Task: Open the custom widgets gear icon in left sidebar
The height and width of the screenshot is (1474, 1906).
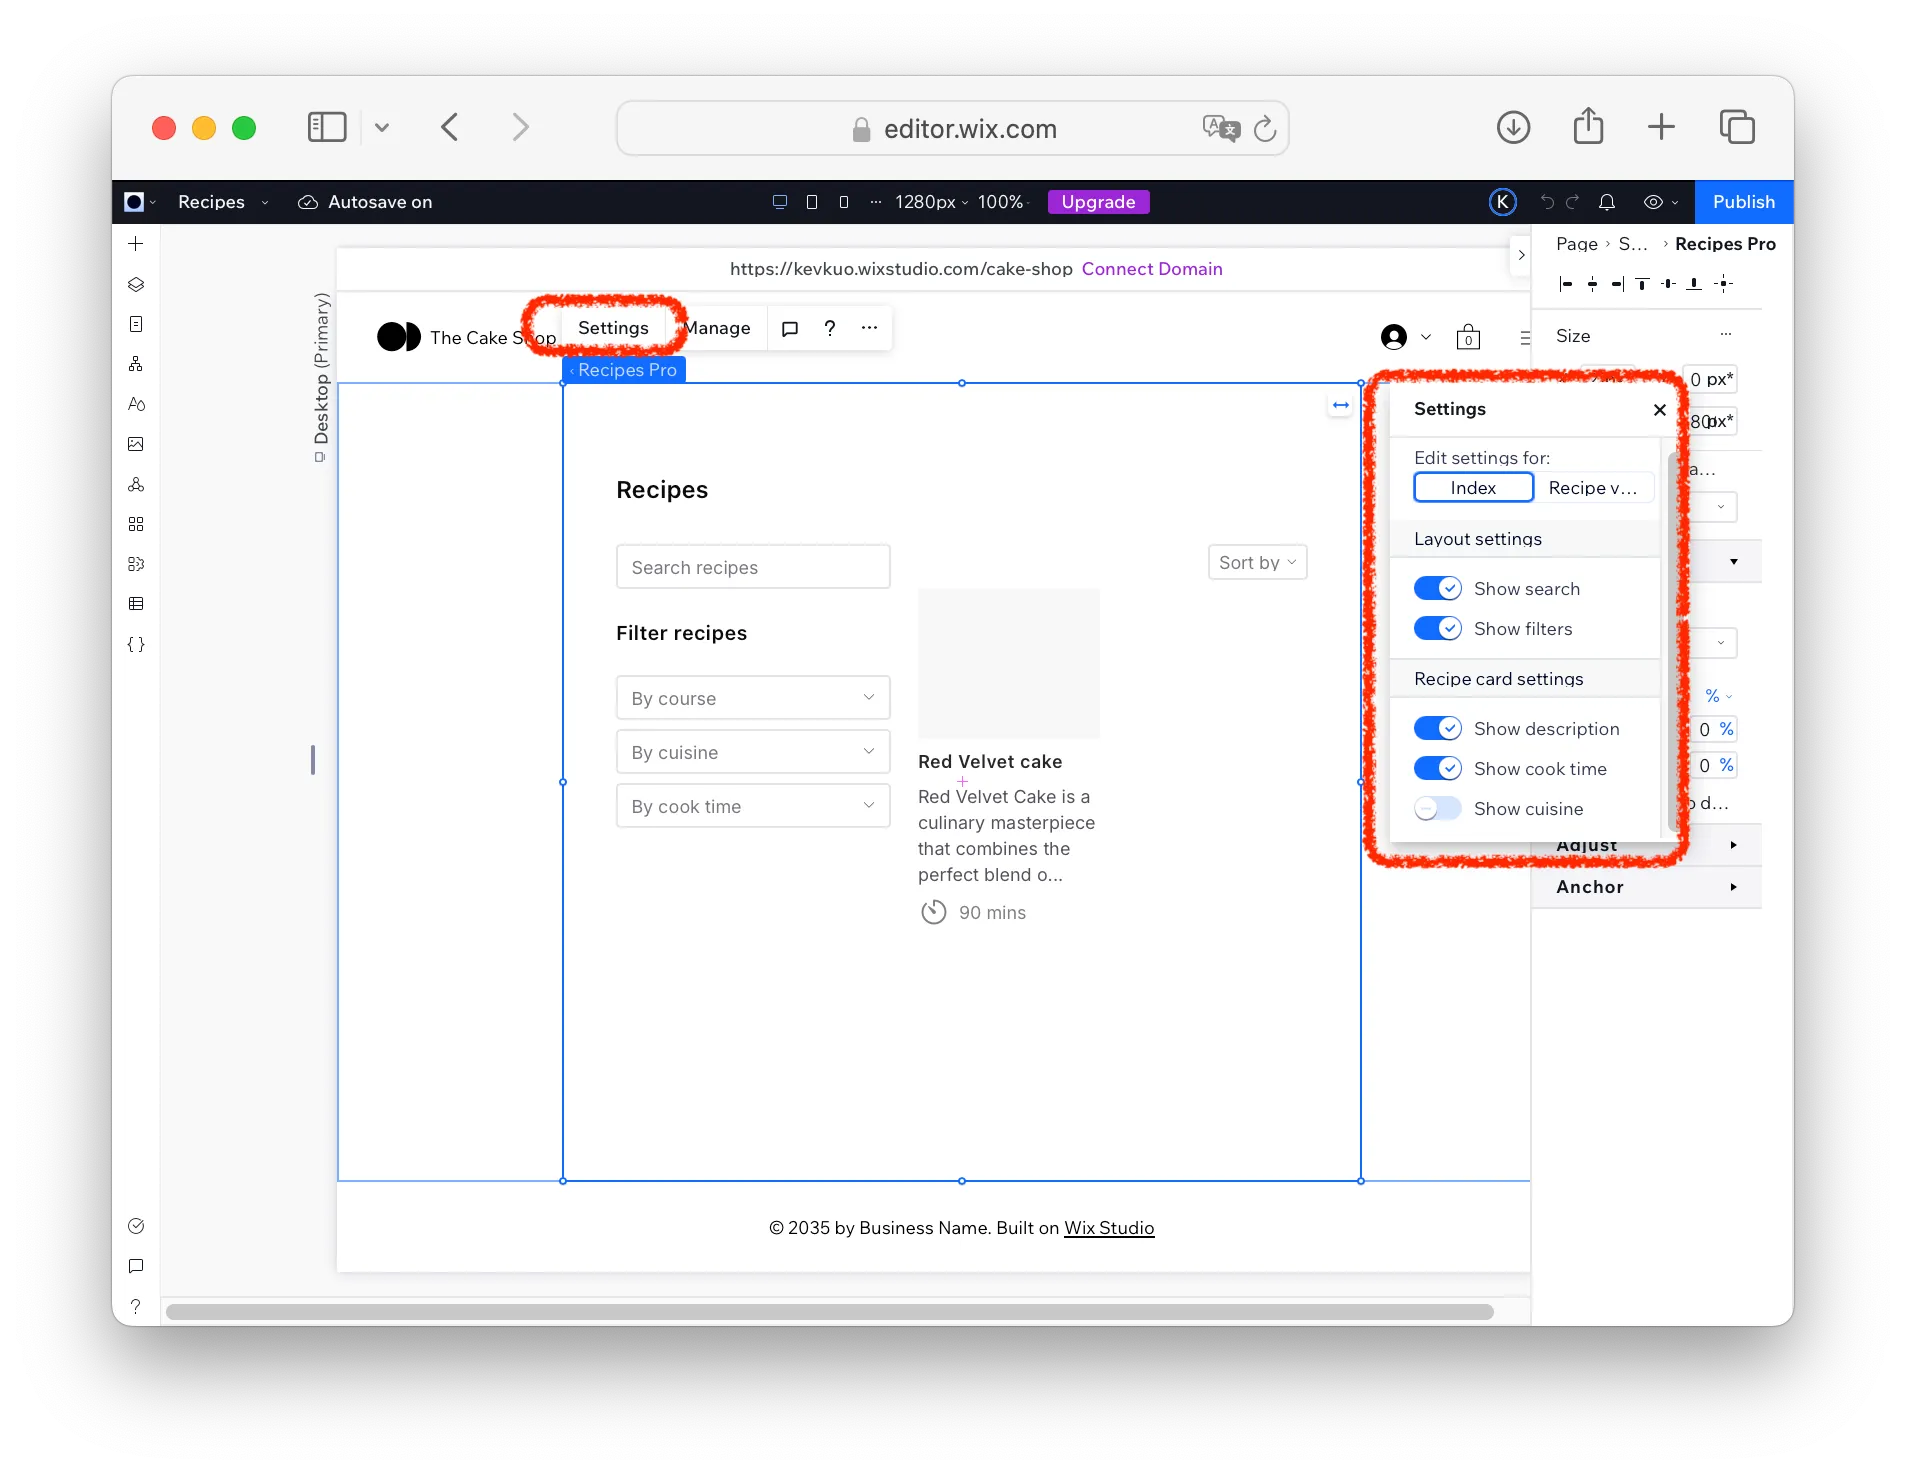Action: click(x=136, y=564)
